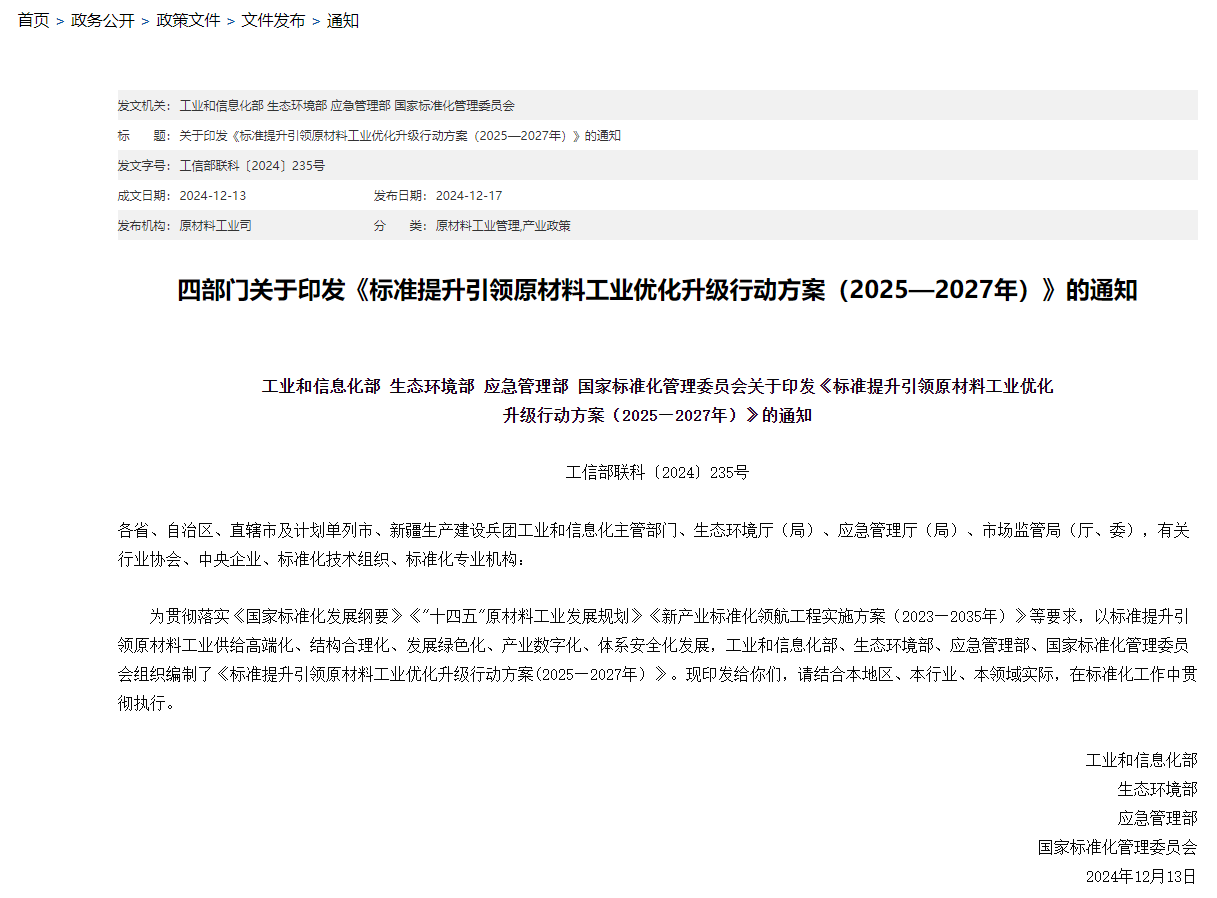This screenshot has height=898, width=1217.
Task: Click 原材料工业司 in 发布机构 field
Action: [x=215, y=225]
